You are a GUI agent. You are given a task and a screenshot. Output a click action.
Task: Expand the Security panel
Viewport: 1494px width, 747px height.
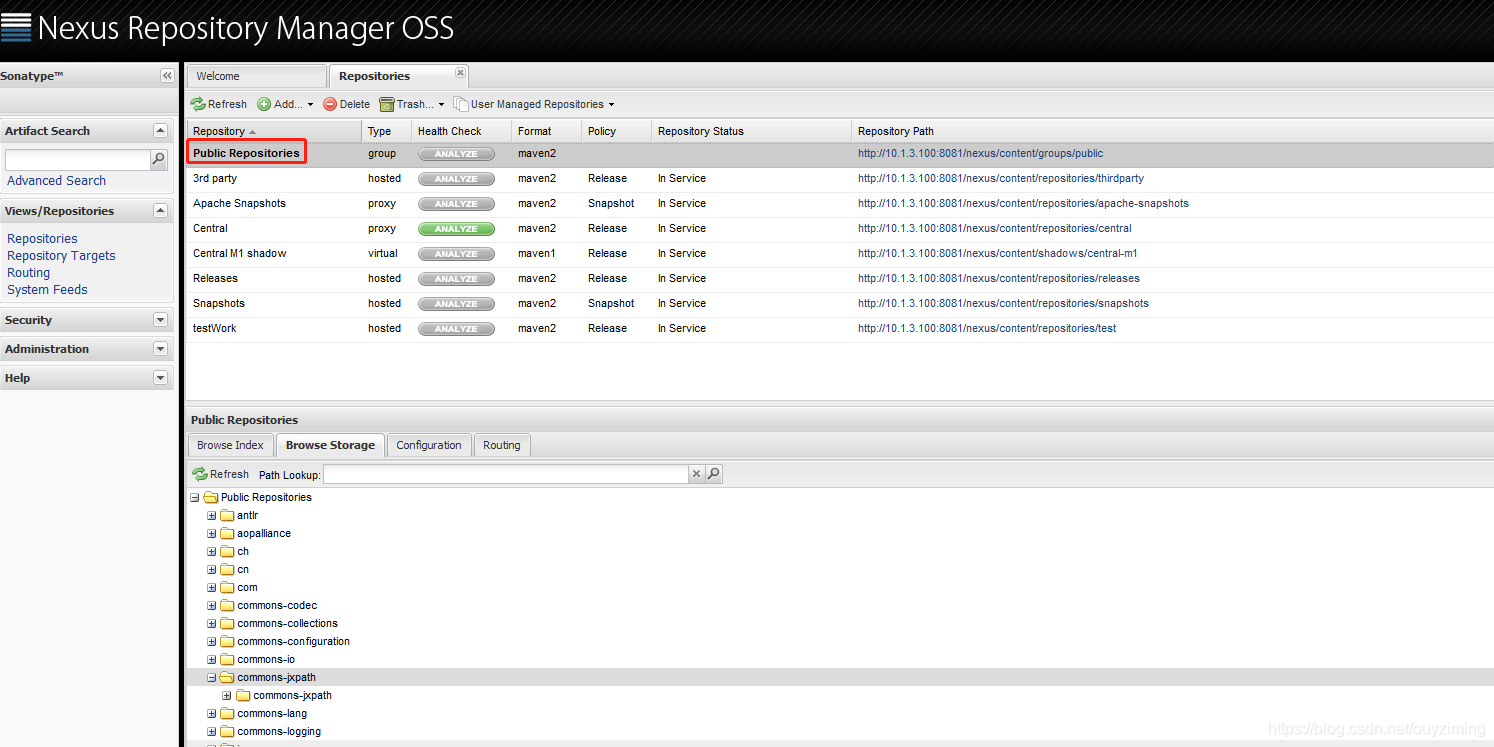click(x=160, y=320)
